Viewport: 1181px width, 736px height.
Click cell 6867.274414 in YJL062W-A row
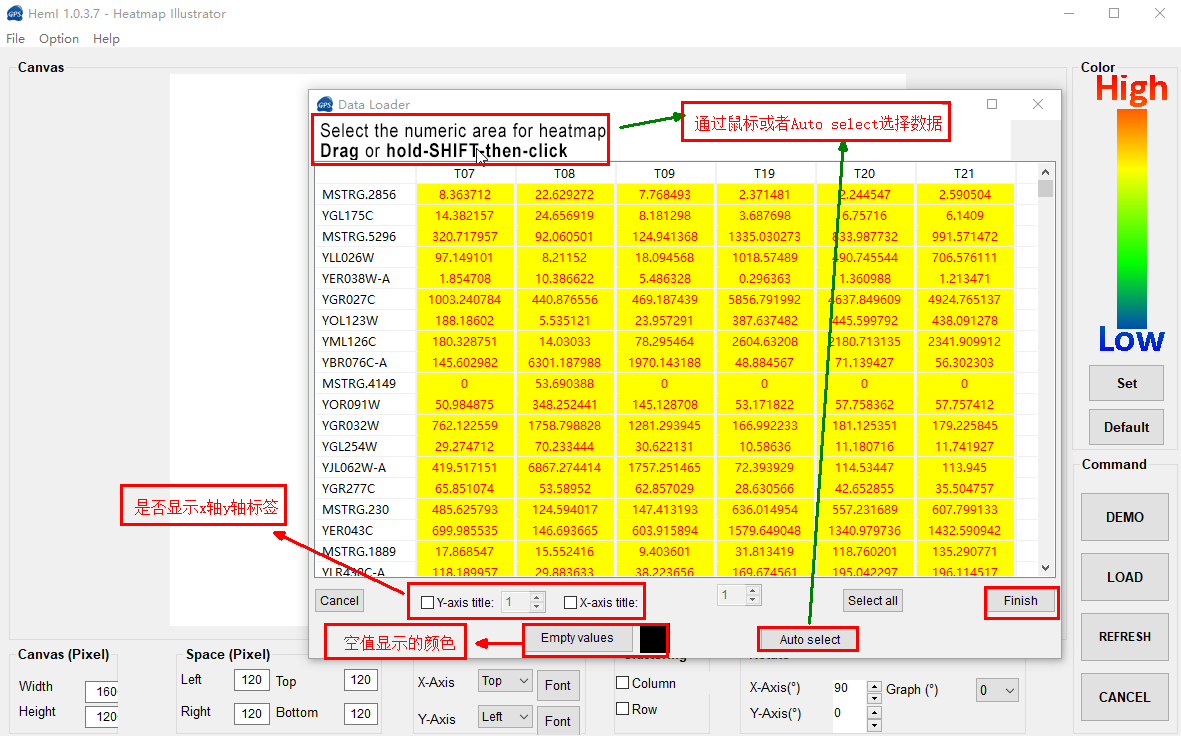click(564, 467)
